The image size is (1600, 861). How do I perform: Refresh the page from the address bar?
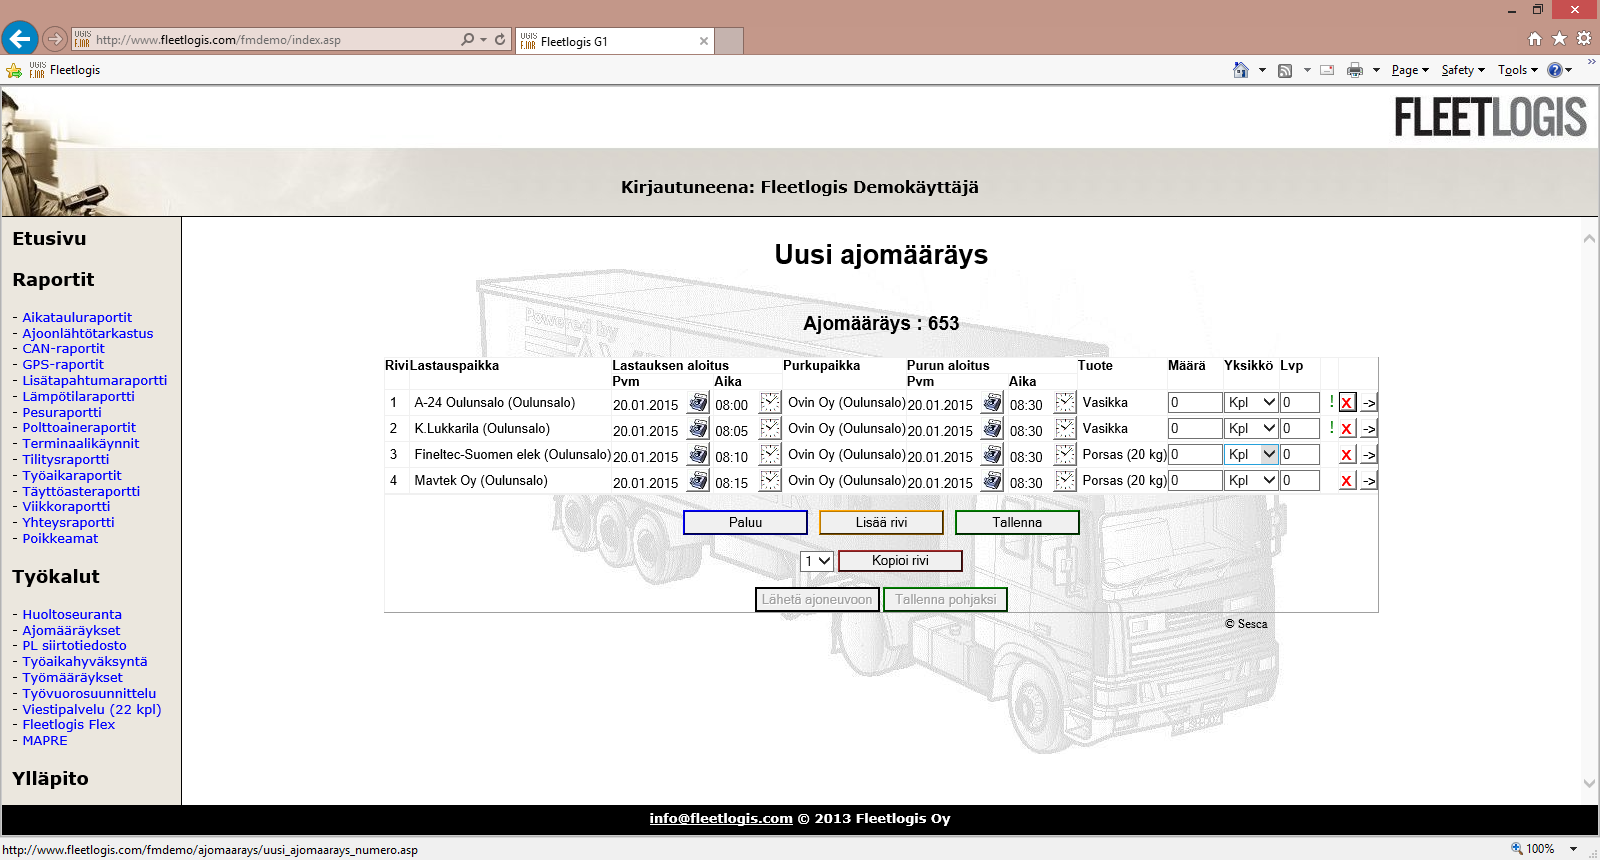[500, 40]
